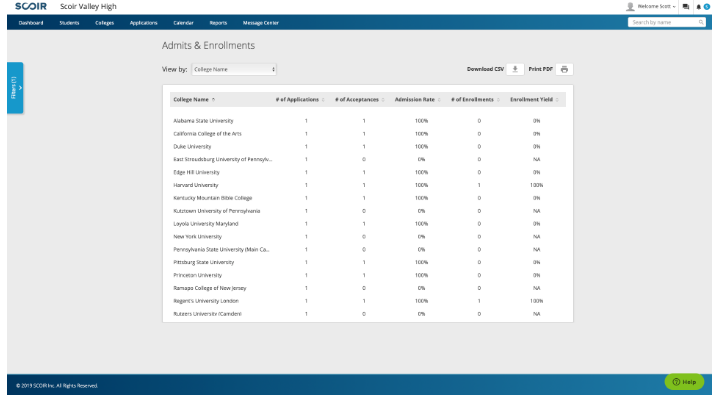Image resolution: width=717 pixels, height=398 pixels.
Task: Sort by # of Enrollments column
Action: 475,99
